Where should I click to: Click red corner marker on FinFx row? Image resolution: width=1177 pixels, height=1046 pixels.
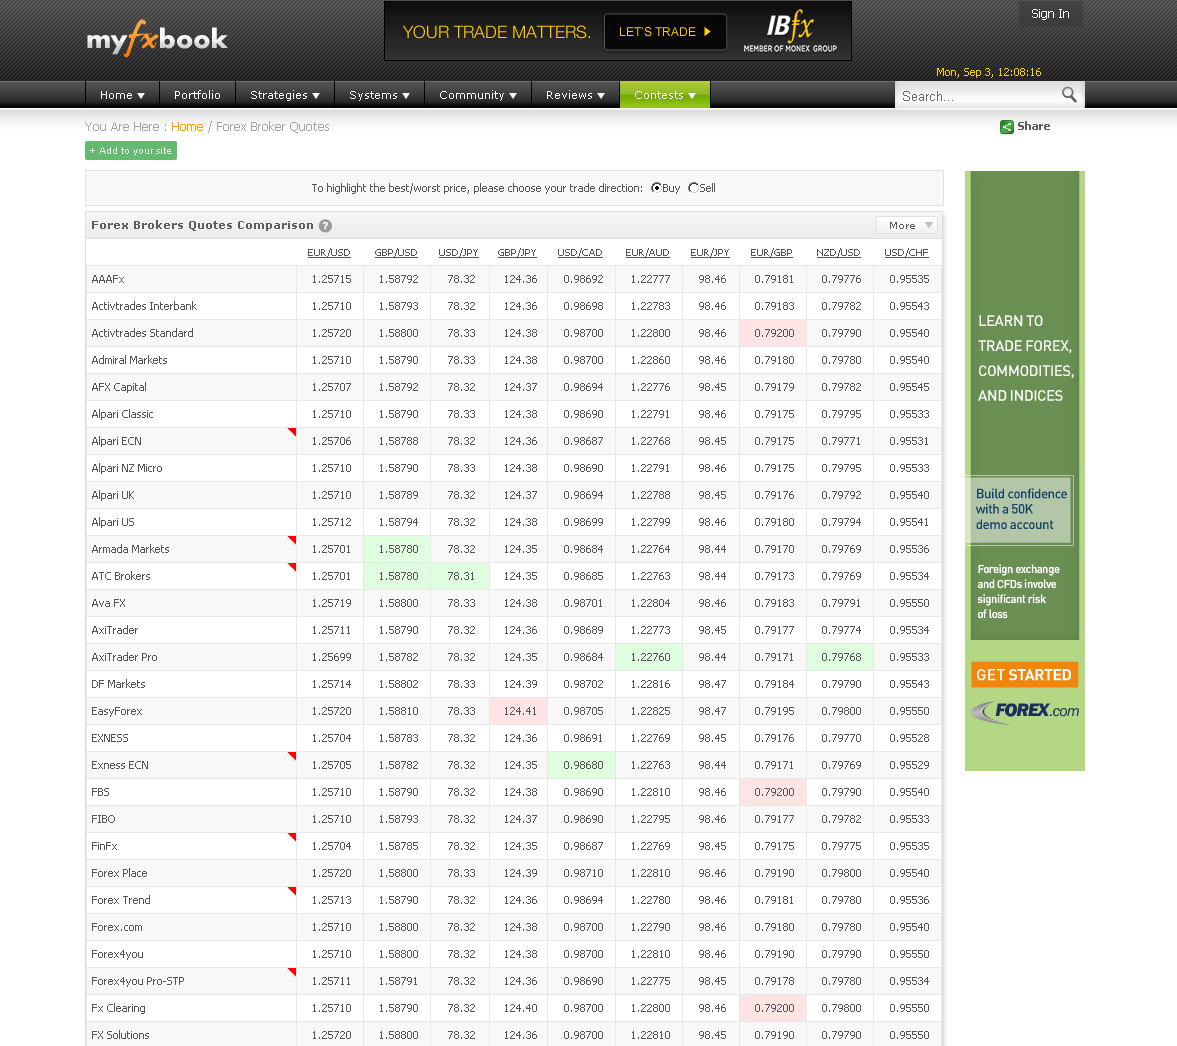pos(292,837)
